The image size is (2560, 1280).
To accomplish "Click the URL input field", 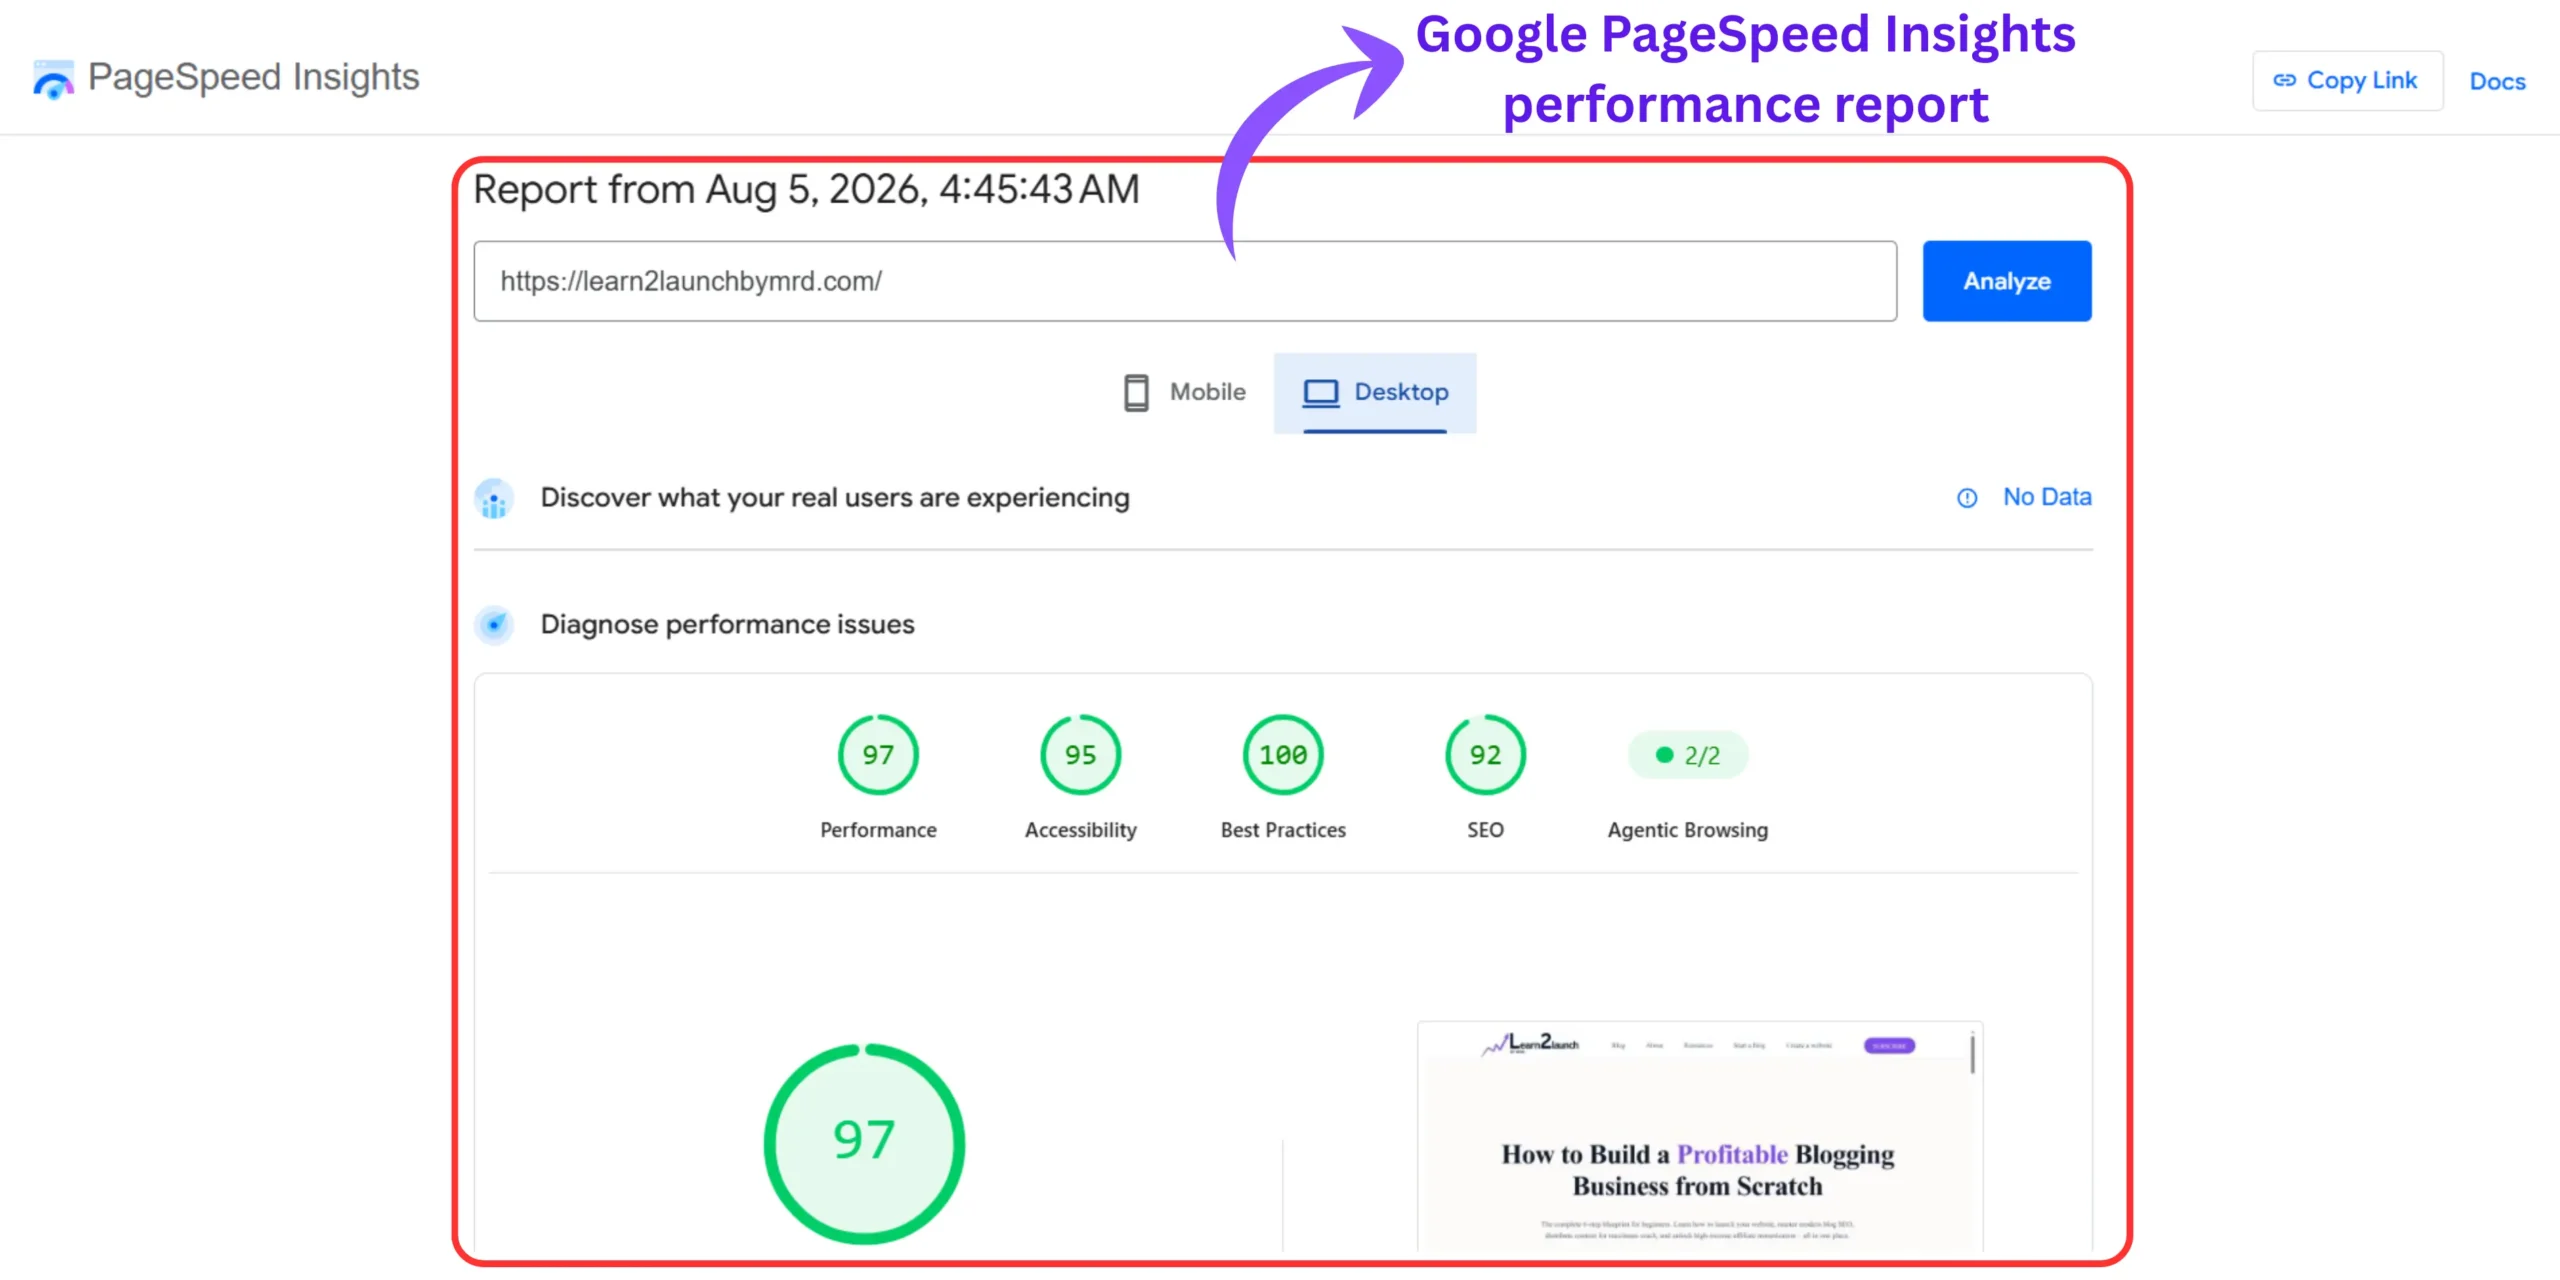I will (1185, 281).
